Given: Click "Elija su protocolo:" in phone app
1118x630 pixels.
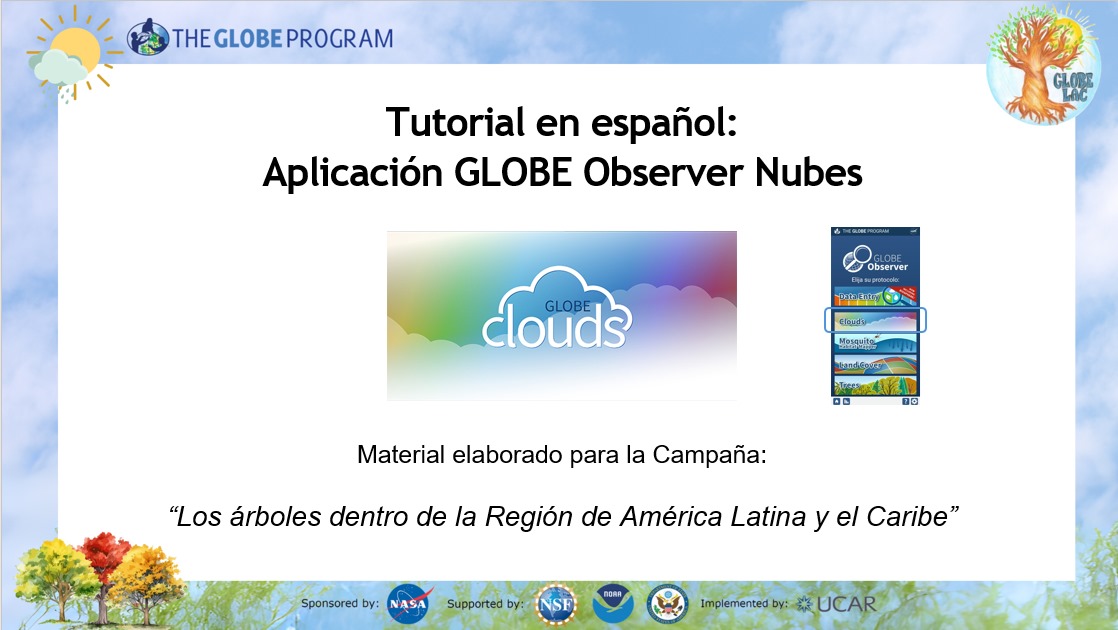Looking at the screenshot, I should pyautogui.click(x=875, y=279).
